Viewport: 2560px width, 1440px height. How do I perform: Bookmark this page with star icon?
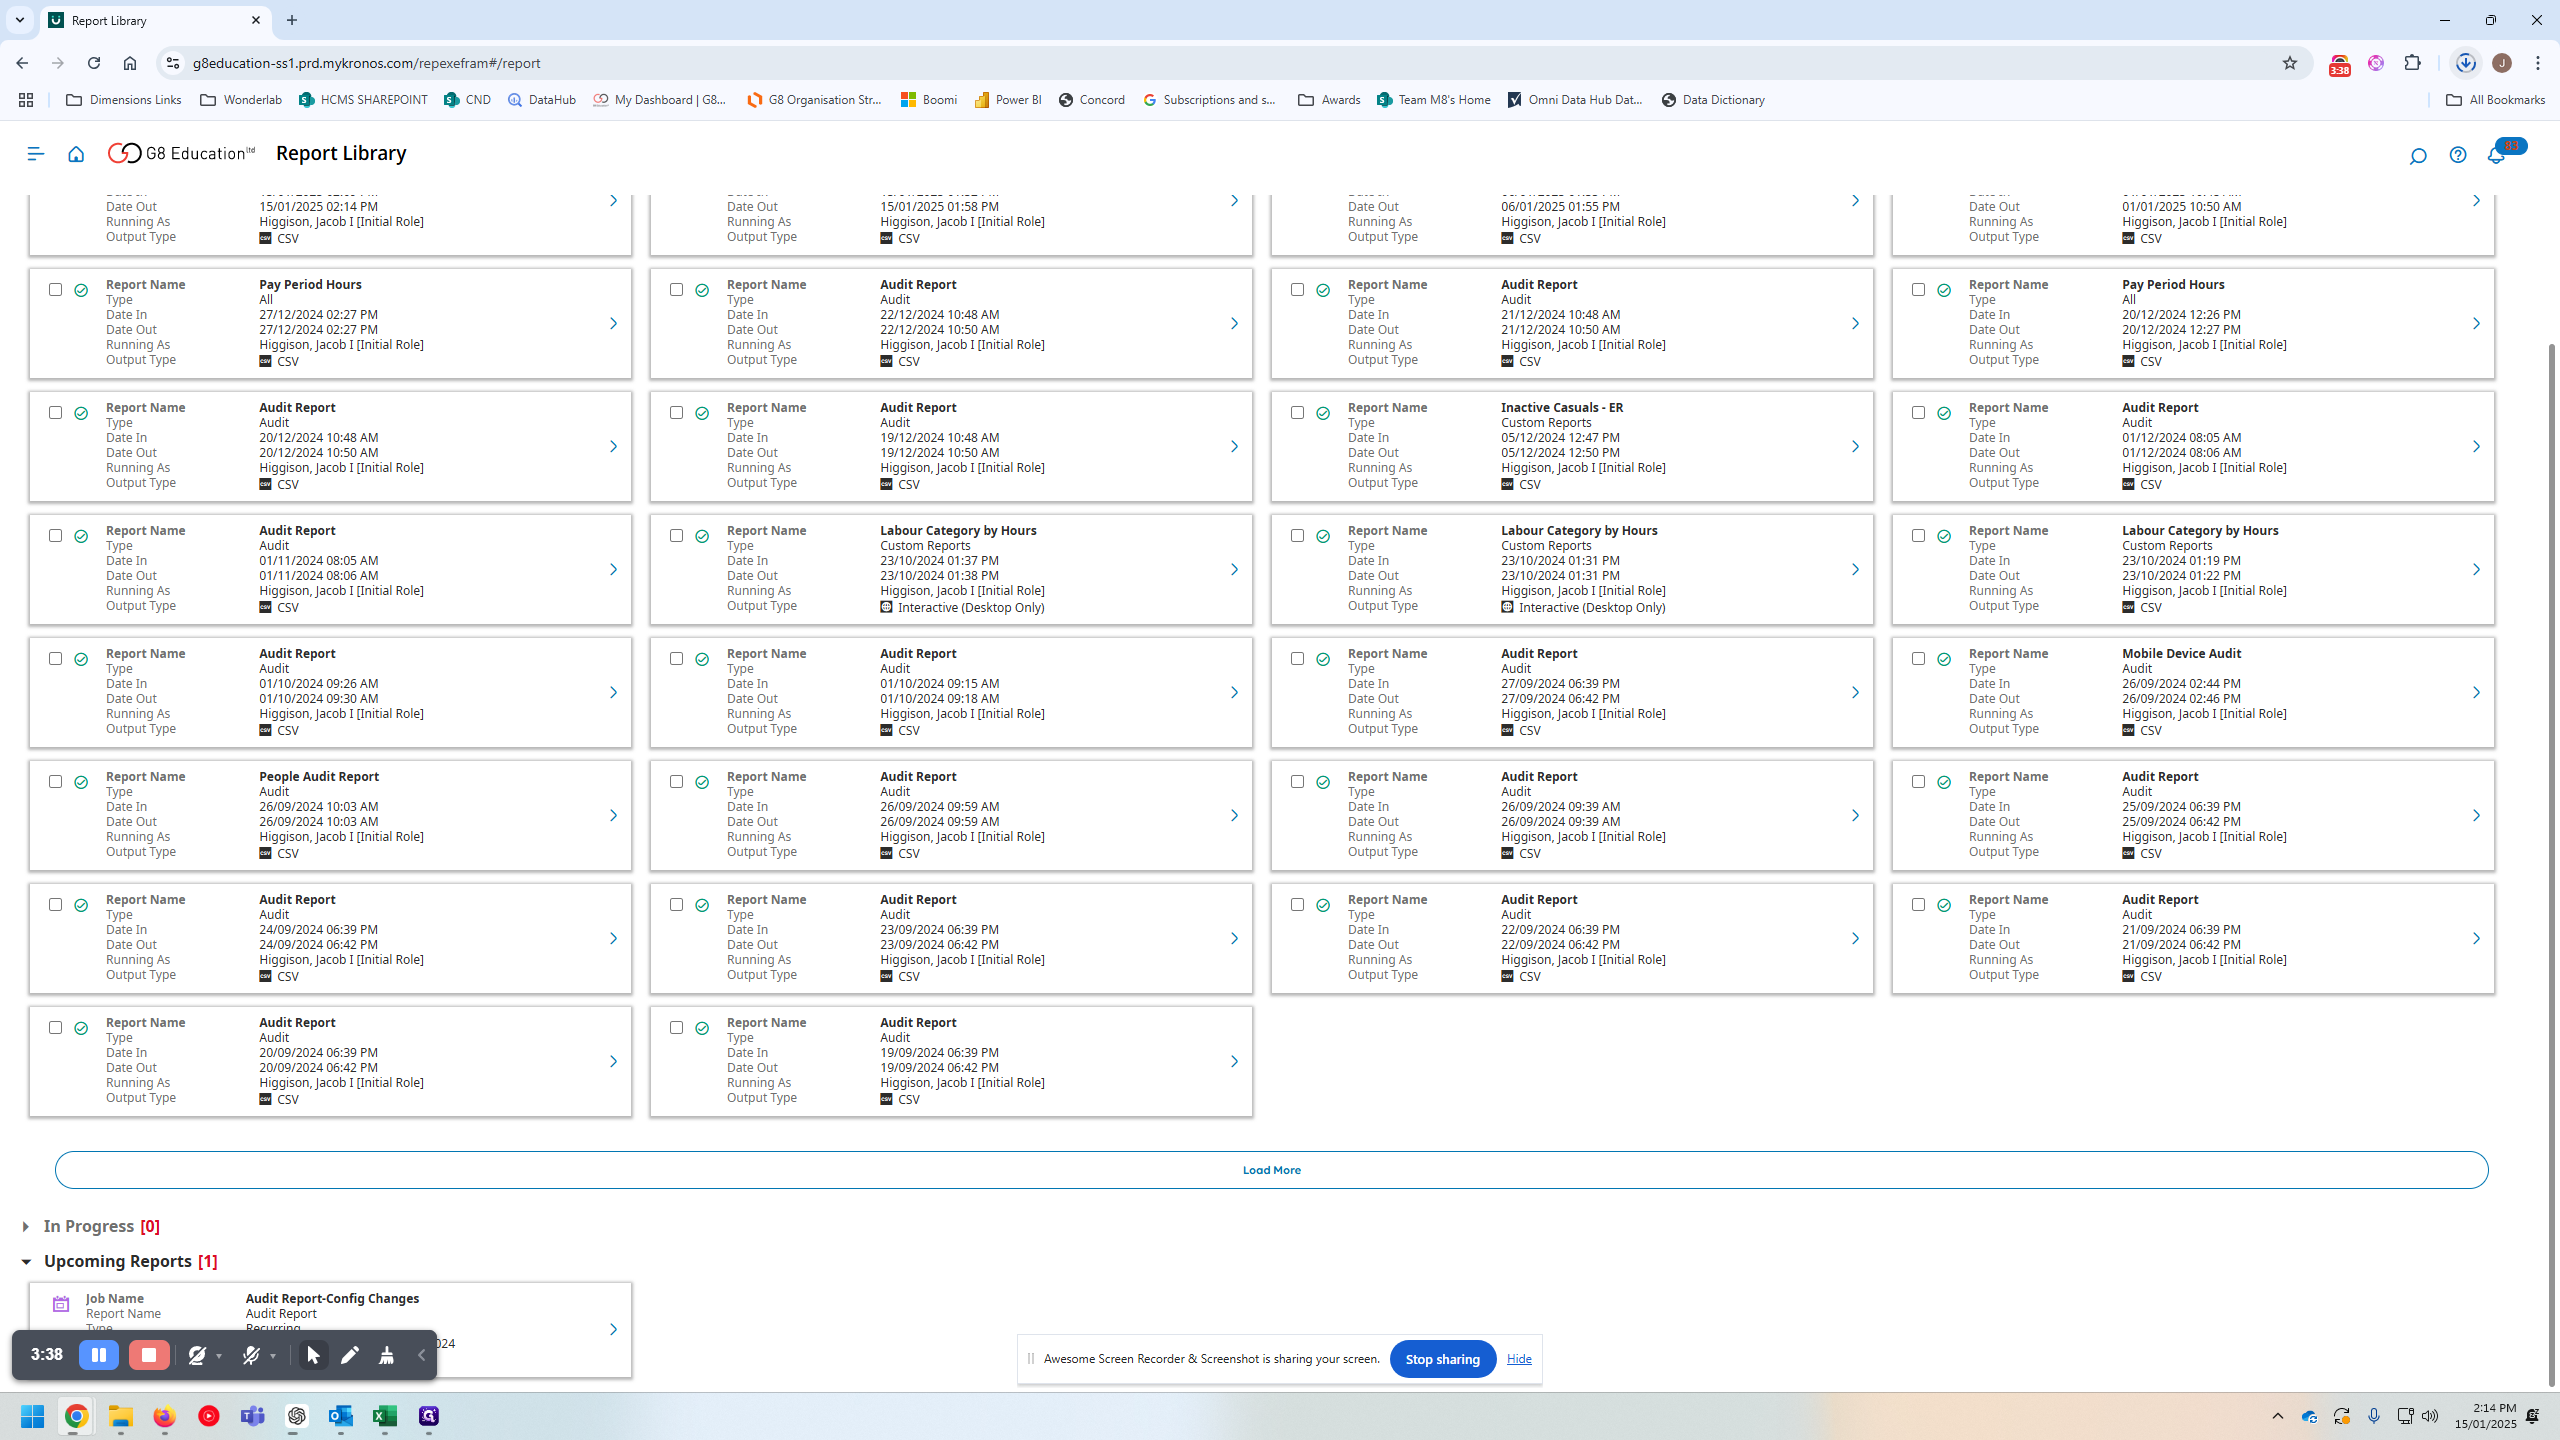click(x=2290, y=63)
